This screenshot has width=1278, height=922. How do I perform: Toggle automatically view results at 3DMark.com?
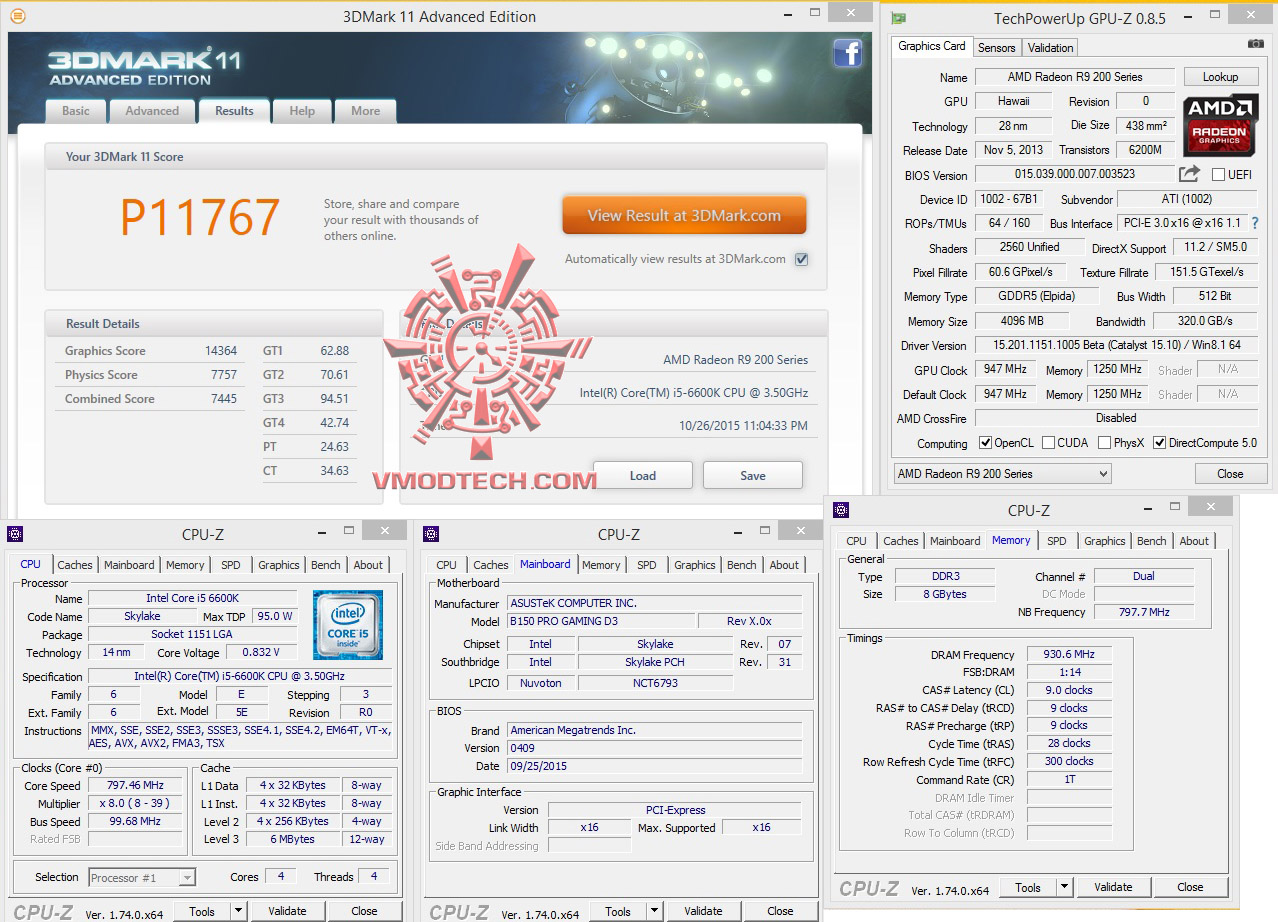click(801, 259)
